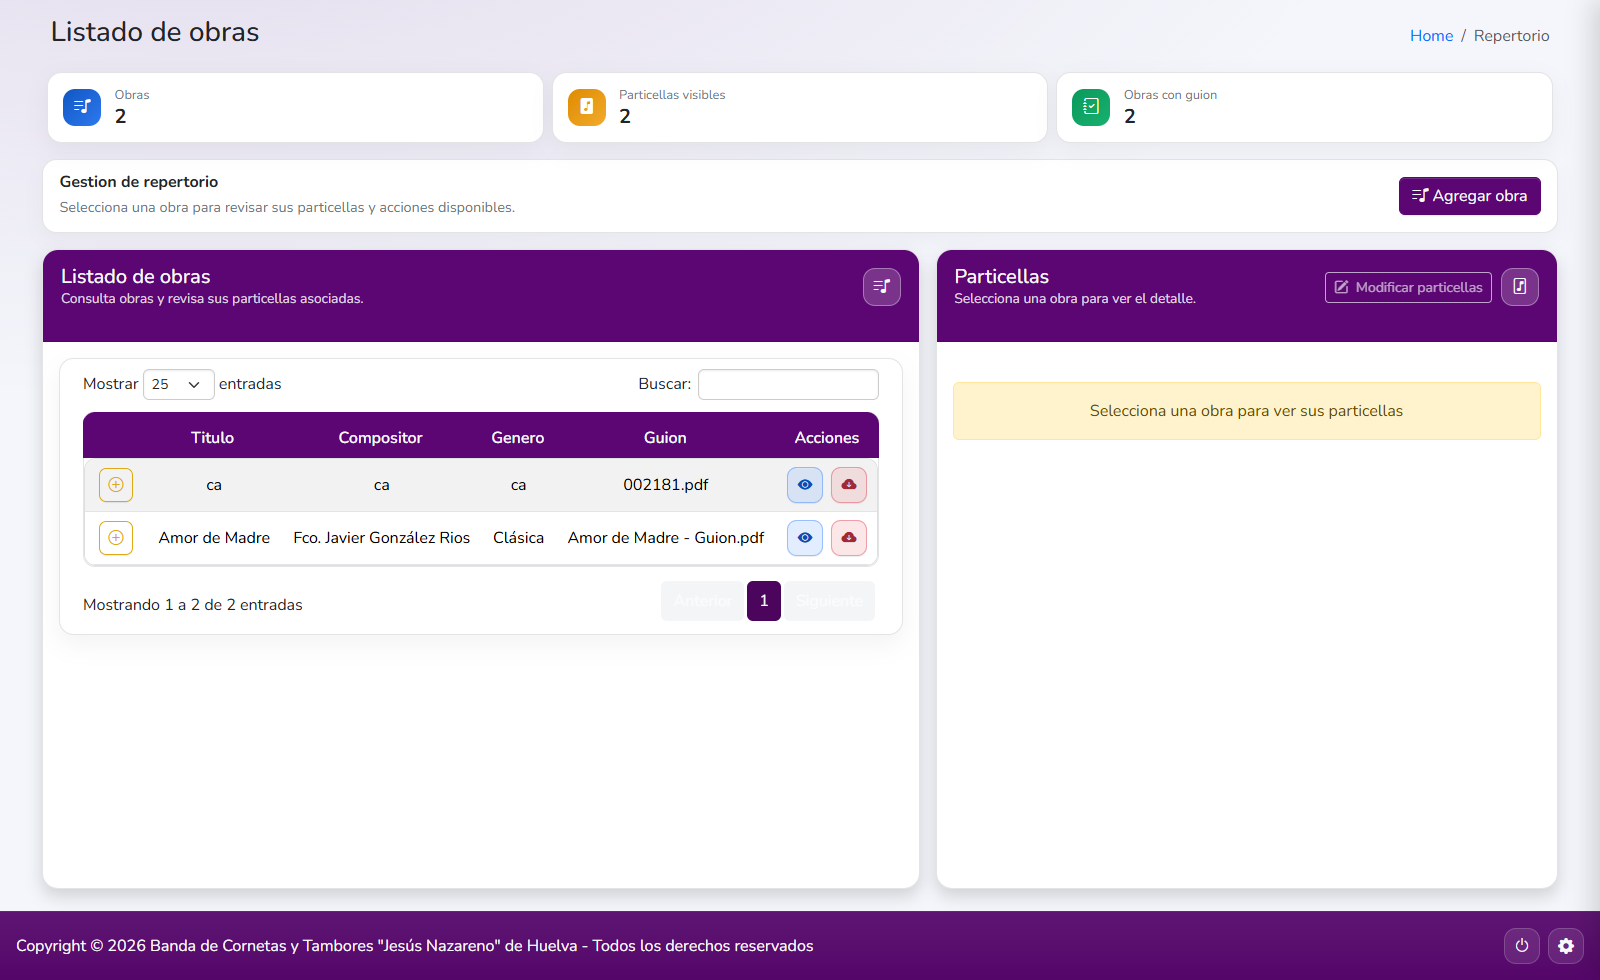View the Amor de Madre guion

coord(804,538)
